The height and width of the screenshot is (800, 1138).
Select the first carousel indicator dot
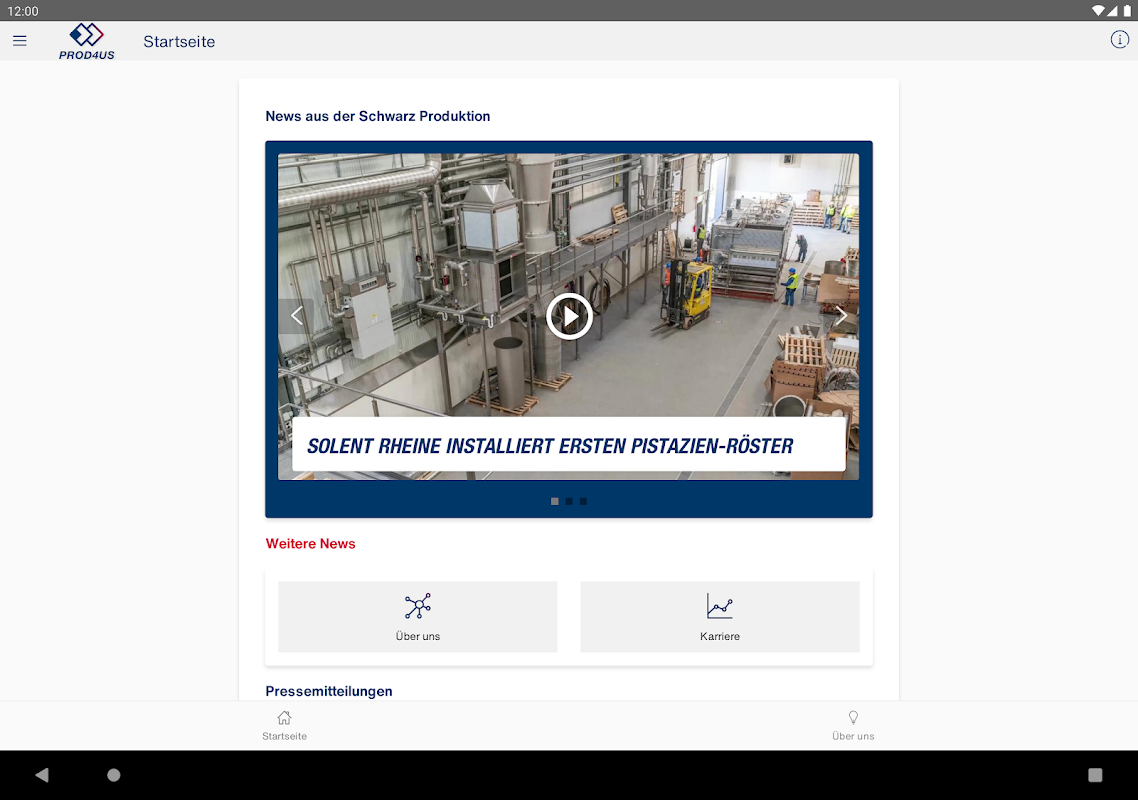(x=554, y=502)
